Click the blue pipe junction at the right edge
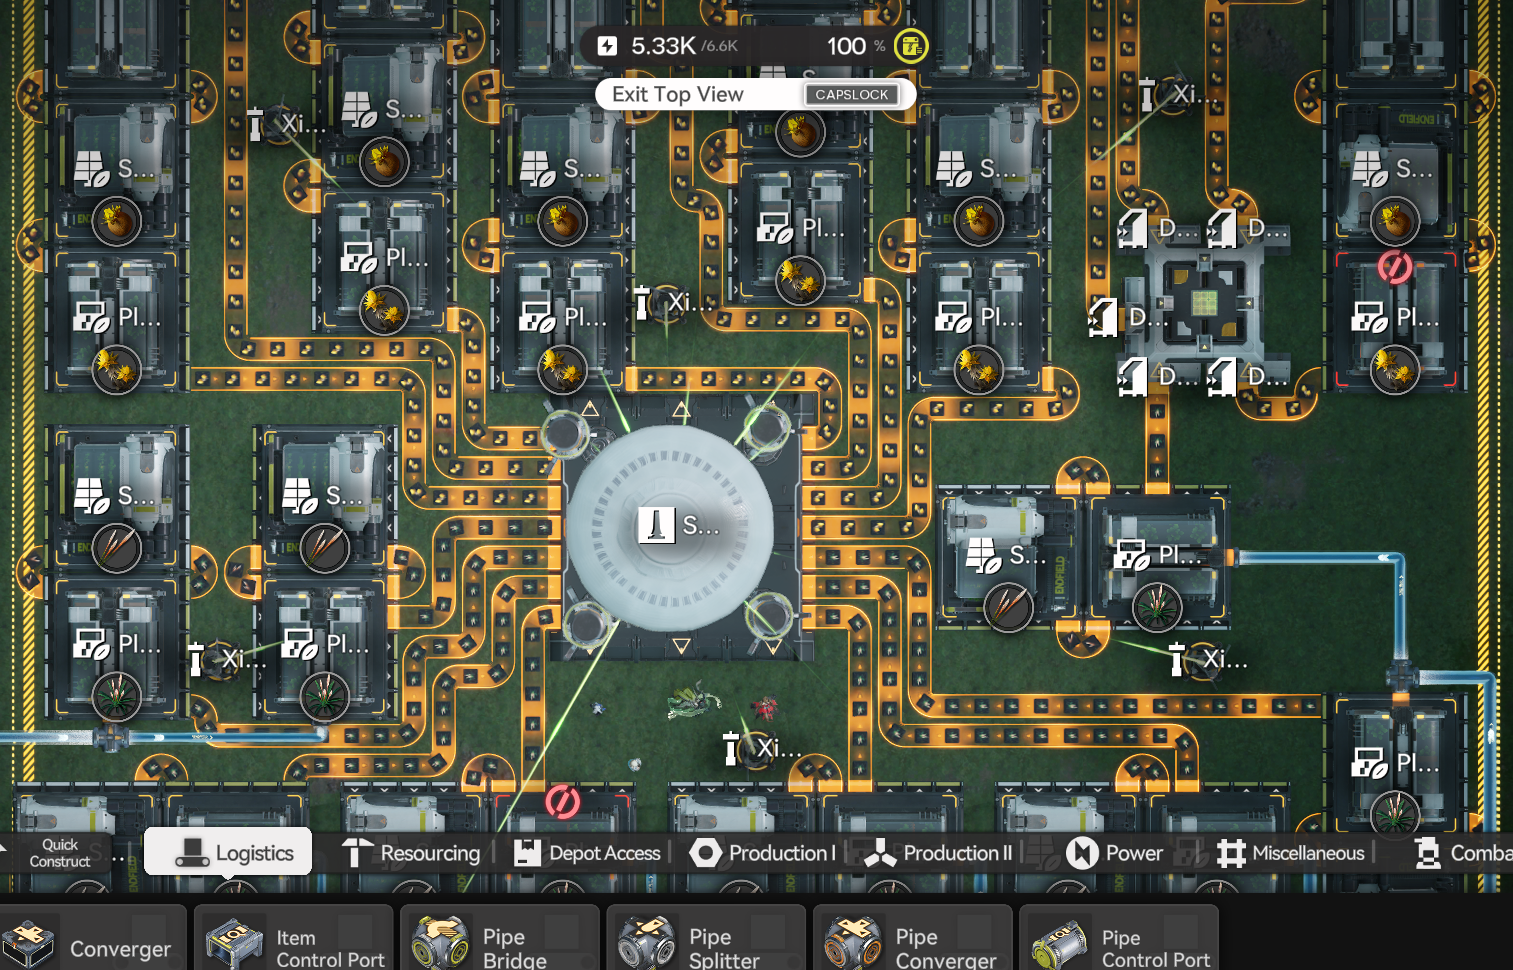Viewport: 1513px width, 970px height. pyautogui.click(x=1400, y=677)
